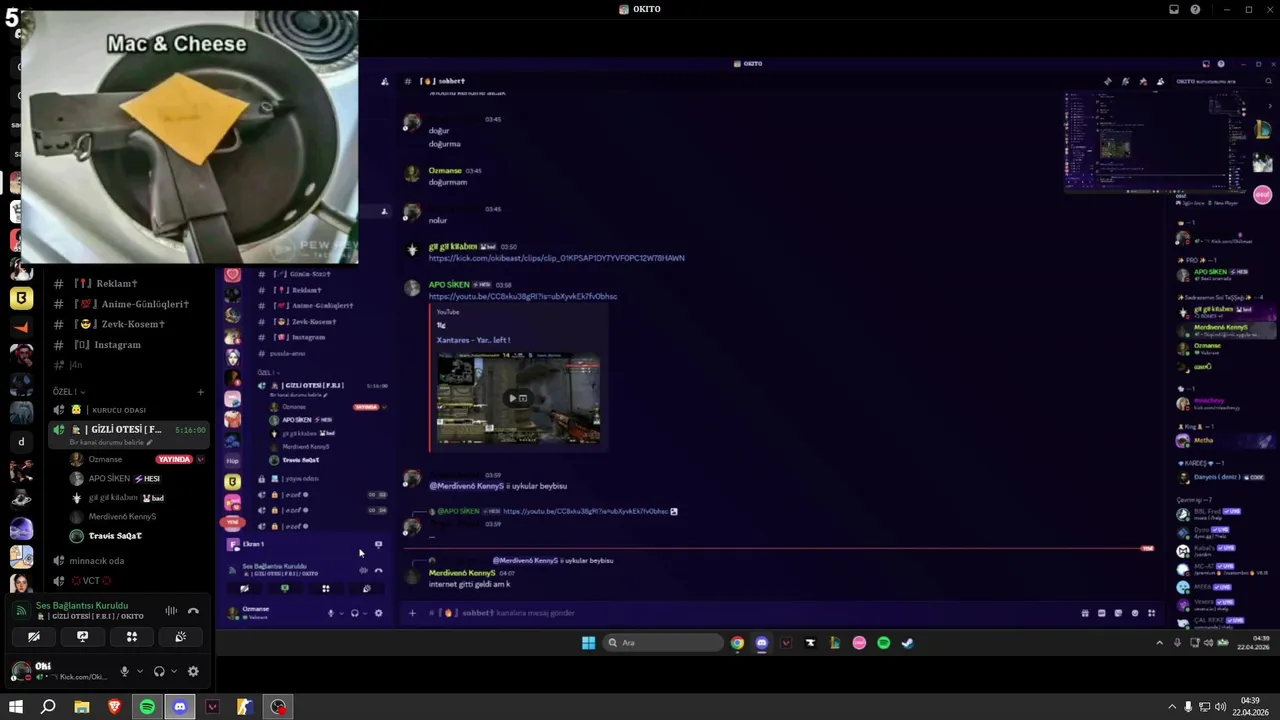Click the 'Xantares - Yar.. left !' embed title

473,340
